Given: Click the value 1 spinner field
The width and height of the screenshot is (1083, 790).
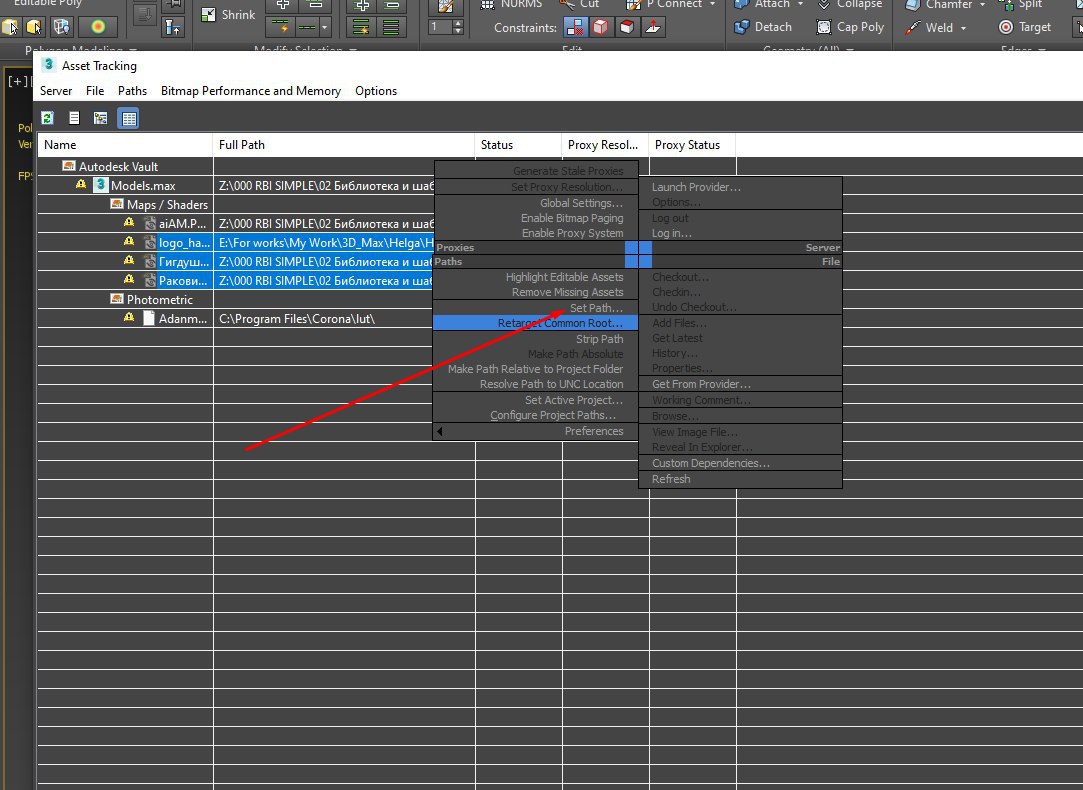Looking at the screenshot, I should [440, 28].
